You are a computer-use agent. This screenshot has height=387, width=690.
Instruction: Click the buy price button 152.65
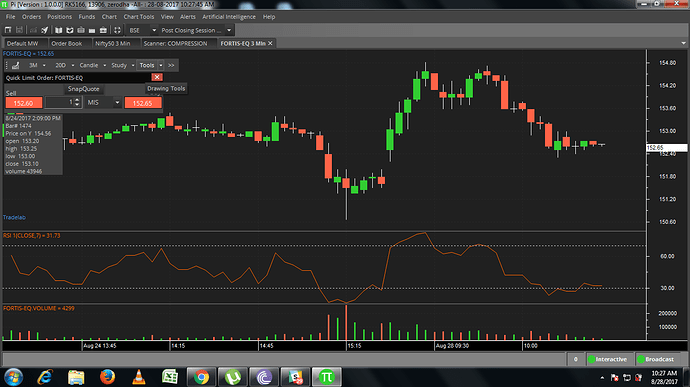tap(143, 103)
